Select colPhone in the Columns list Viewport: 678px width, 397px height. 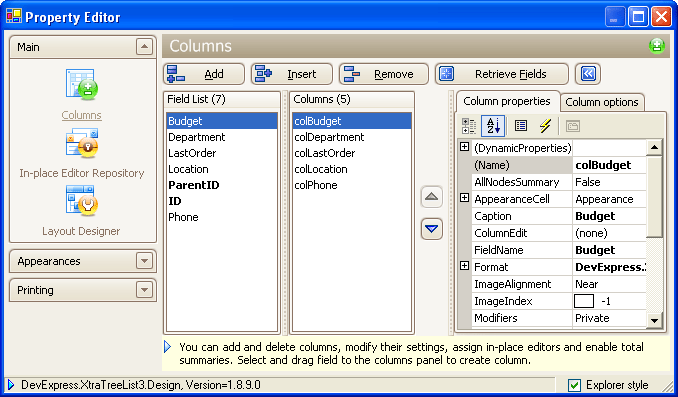(352, 185)
